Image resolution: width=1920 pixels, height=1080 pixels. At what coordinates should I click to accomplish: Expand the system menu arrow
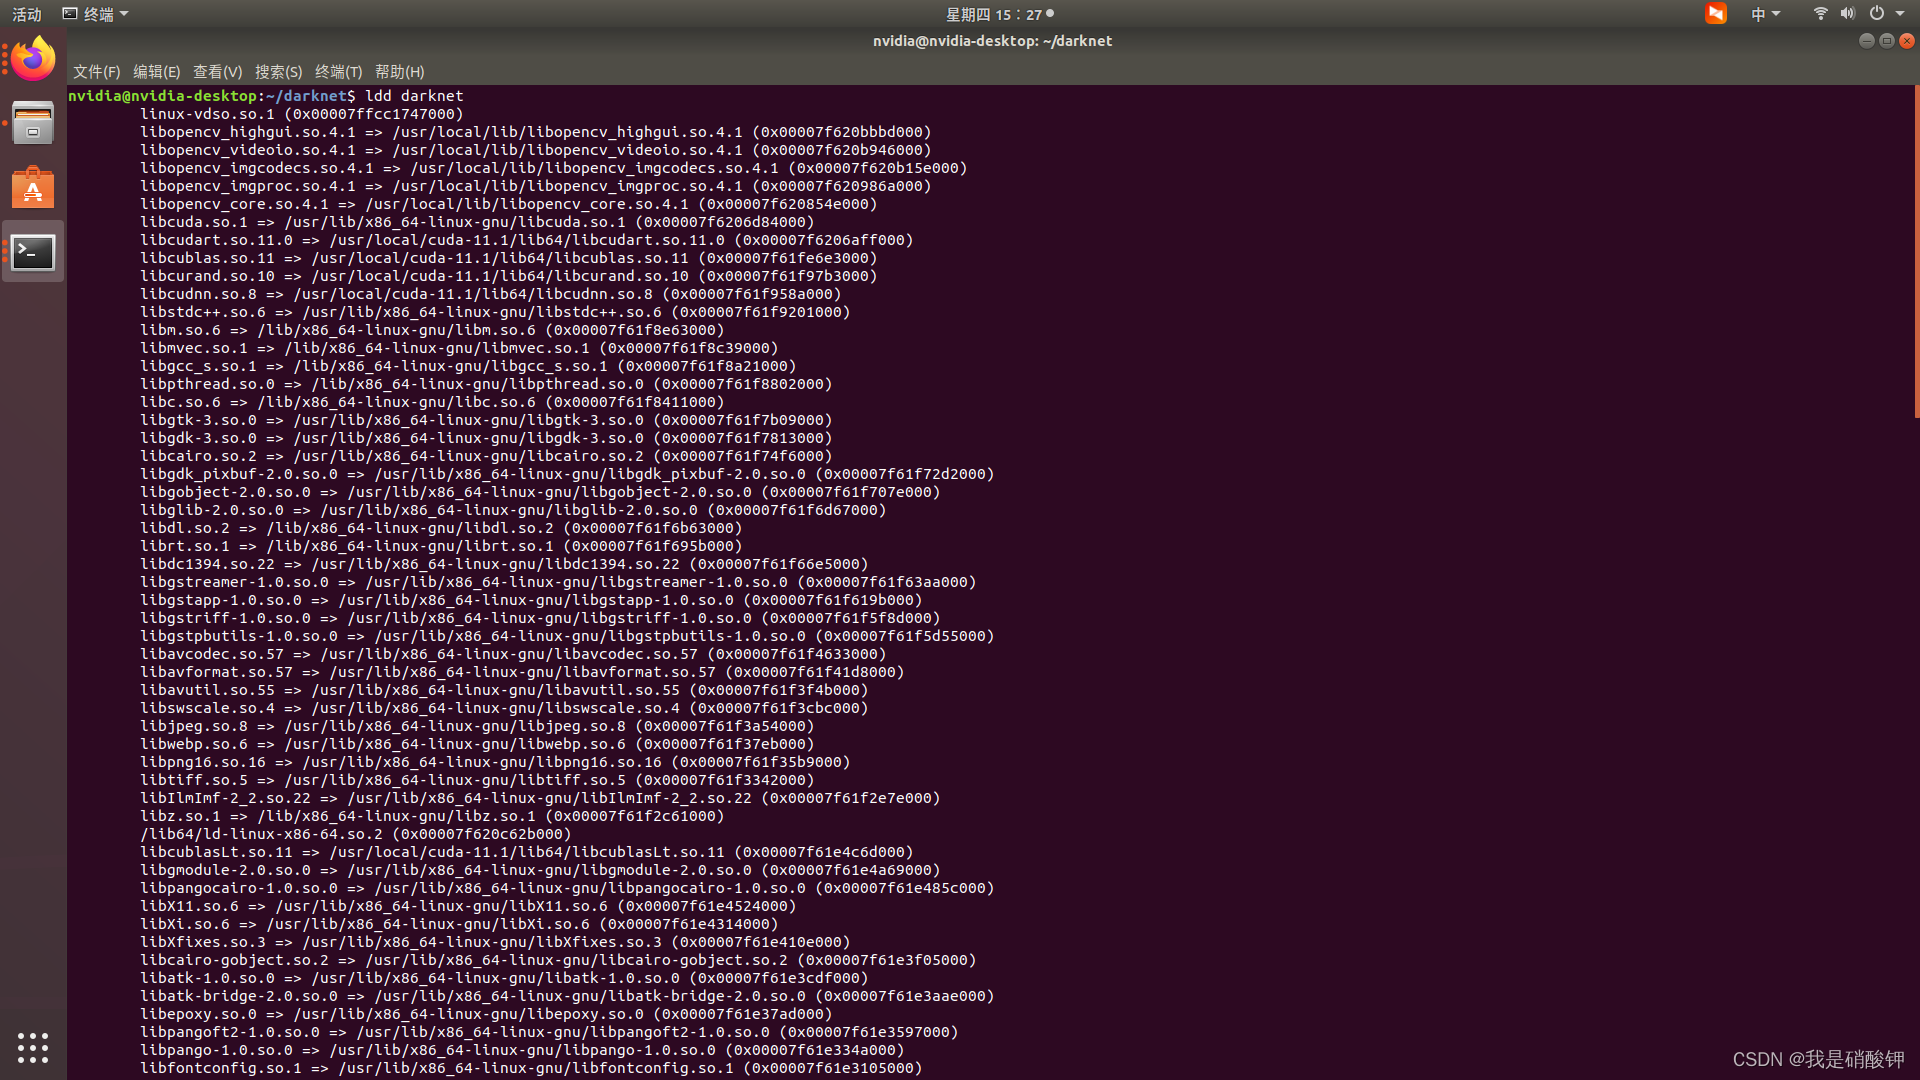coord(1900,14)
